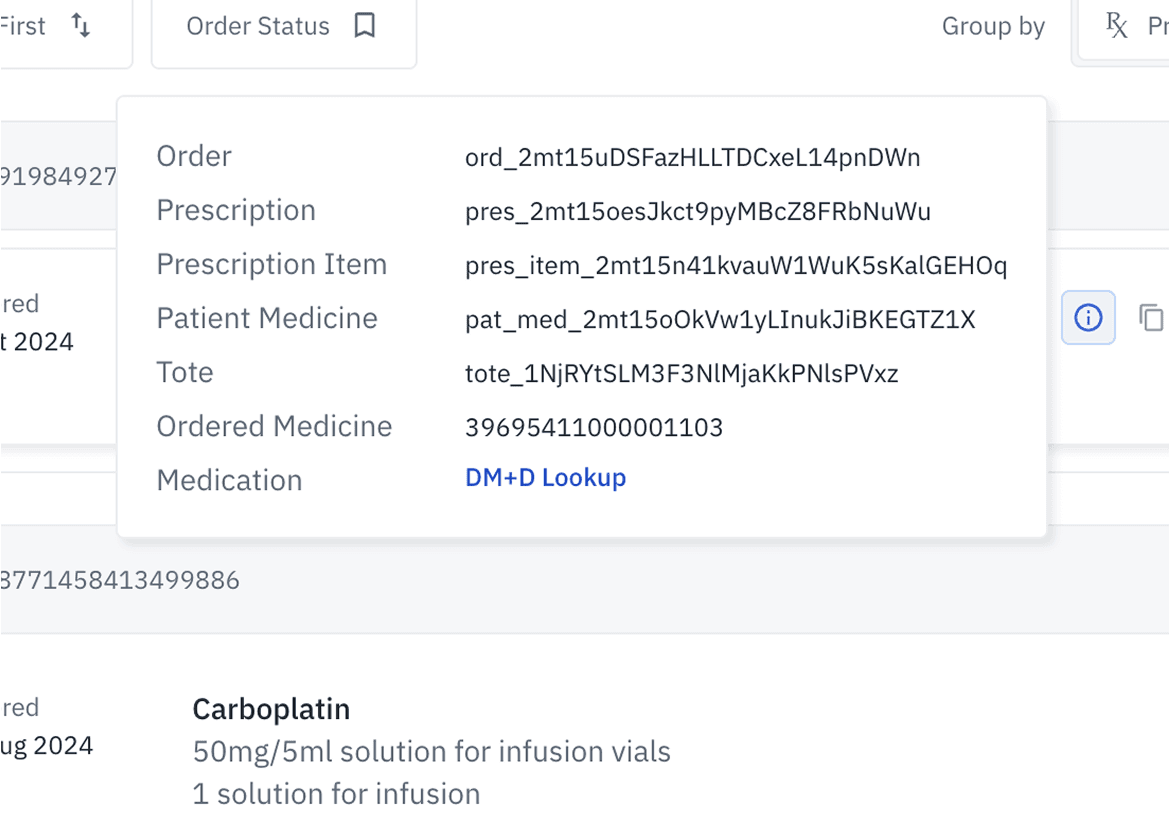Click the blue info circle icon
Screen dimensions: 1169x834
[1088, 318]
